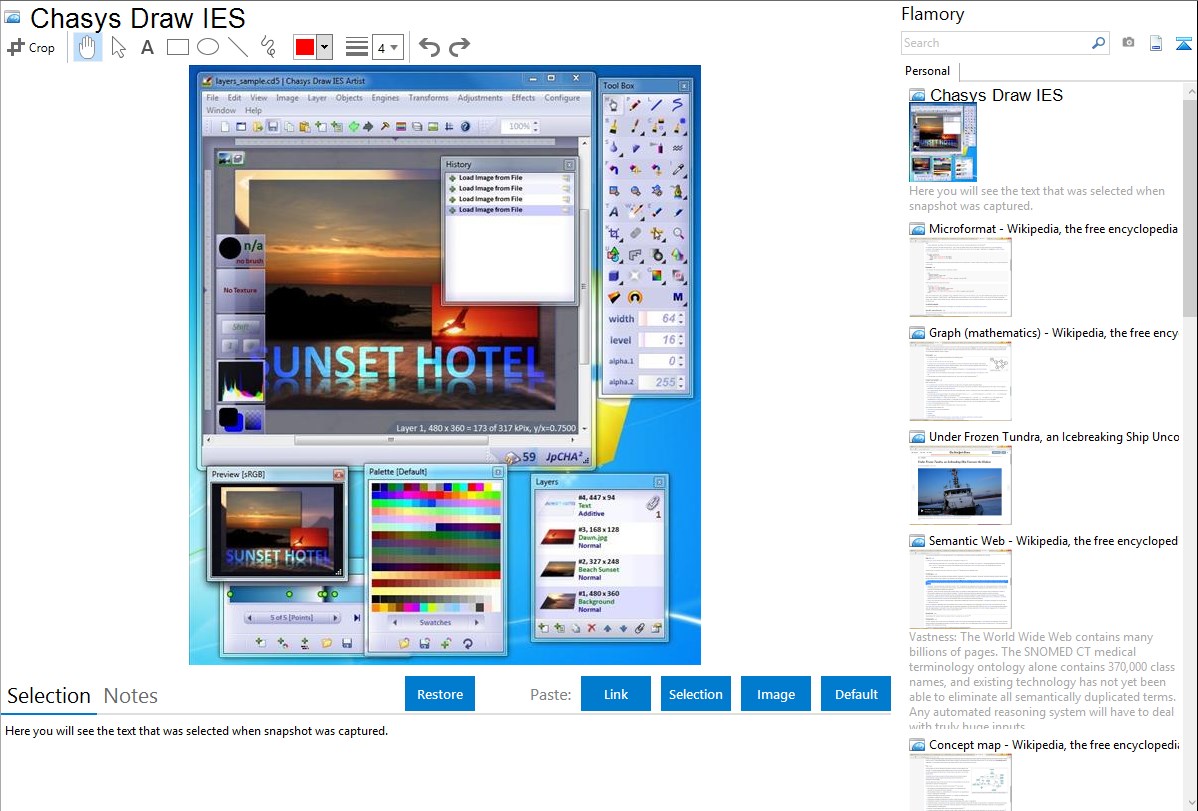Image resolution: width=1198 pixels, height=811 pixels.
Task: Open the line width dropdown showing 4
Action: 387,47
